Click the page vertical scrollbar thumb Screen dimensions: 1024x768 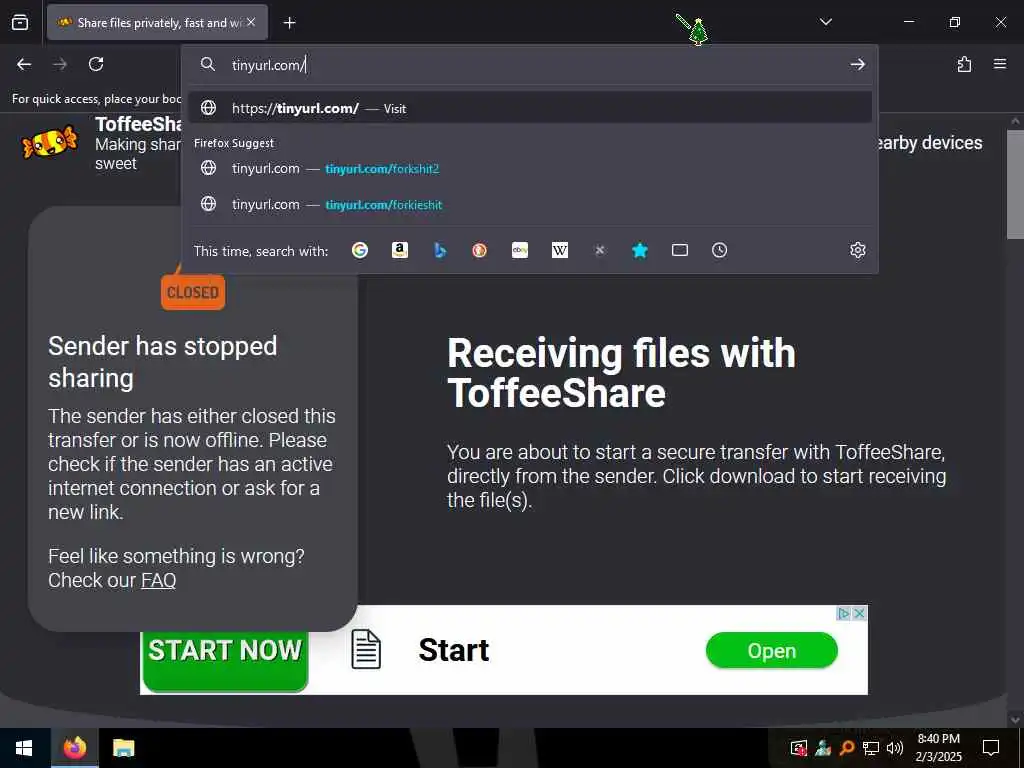pyautogui.click(x=1015, y=184)
